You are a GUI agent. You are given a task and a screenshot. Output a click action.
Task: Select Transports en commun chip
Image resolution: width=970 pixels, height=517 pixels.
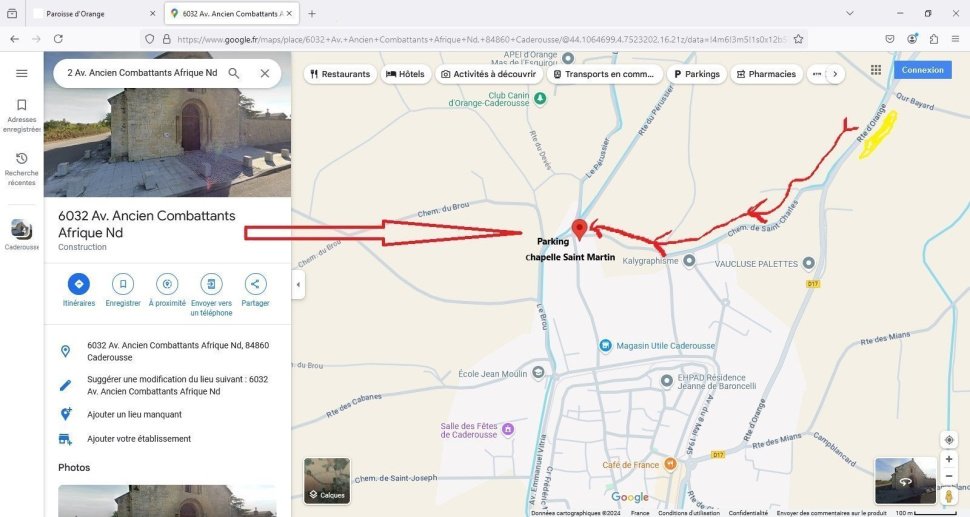(x=604, y=74)
